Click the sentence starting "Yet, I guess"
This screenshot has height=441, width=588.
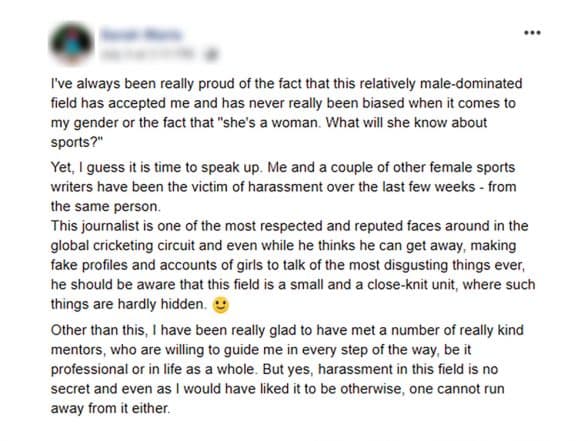tap(155, 167)
